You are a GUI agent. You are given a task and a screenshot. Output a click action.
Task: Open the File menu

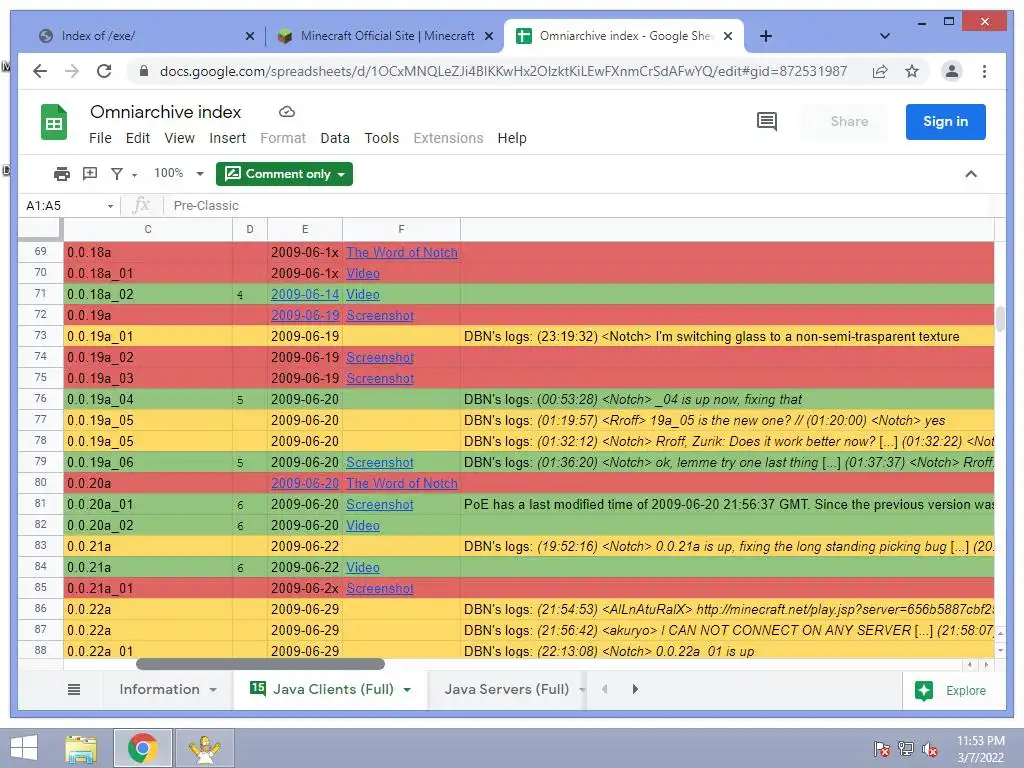coord(100,138)
